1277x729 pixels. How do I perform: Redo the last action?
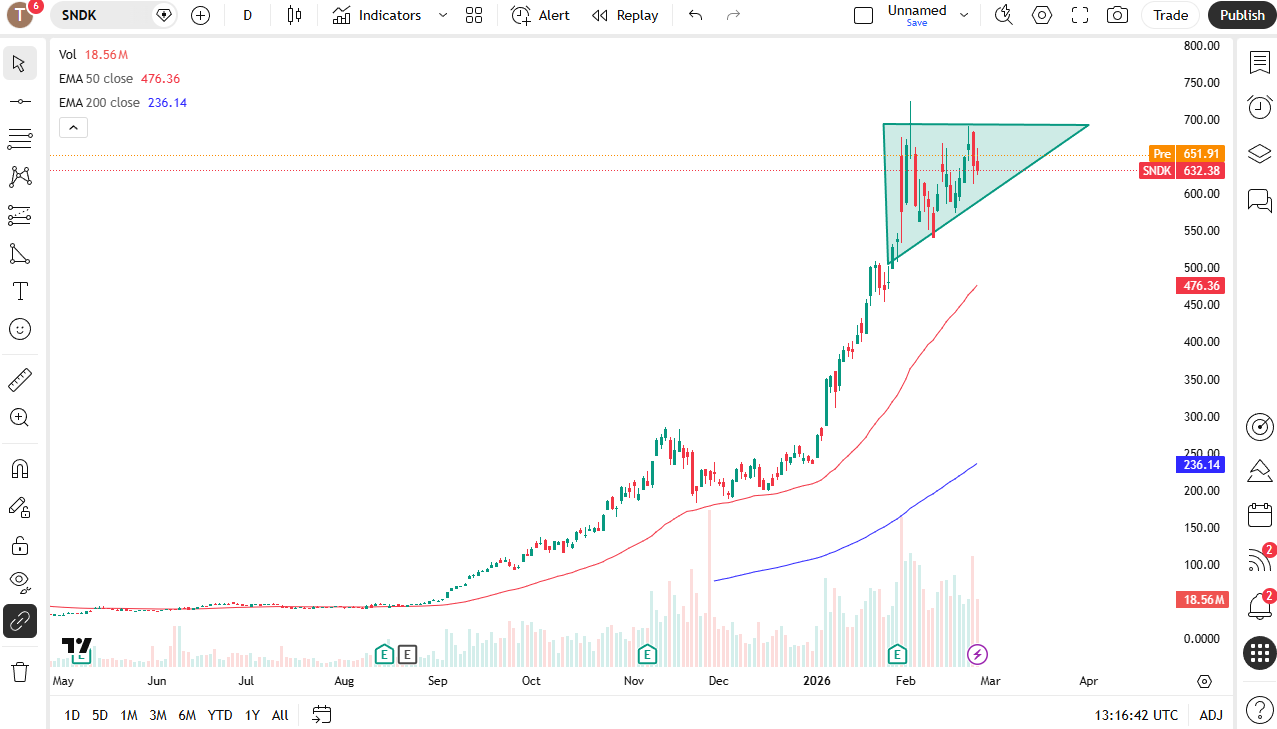pos(733,15)
